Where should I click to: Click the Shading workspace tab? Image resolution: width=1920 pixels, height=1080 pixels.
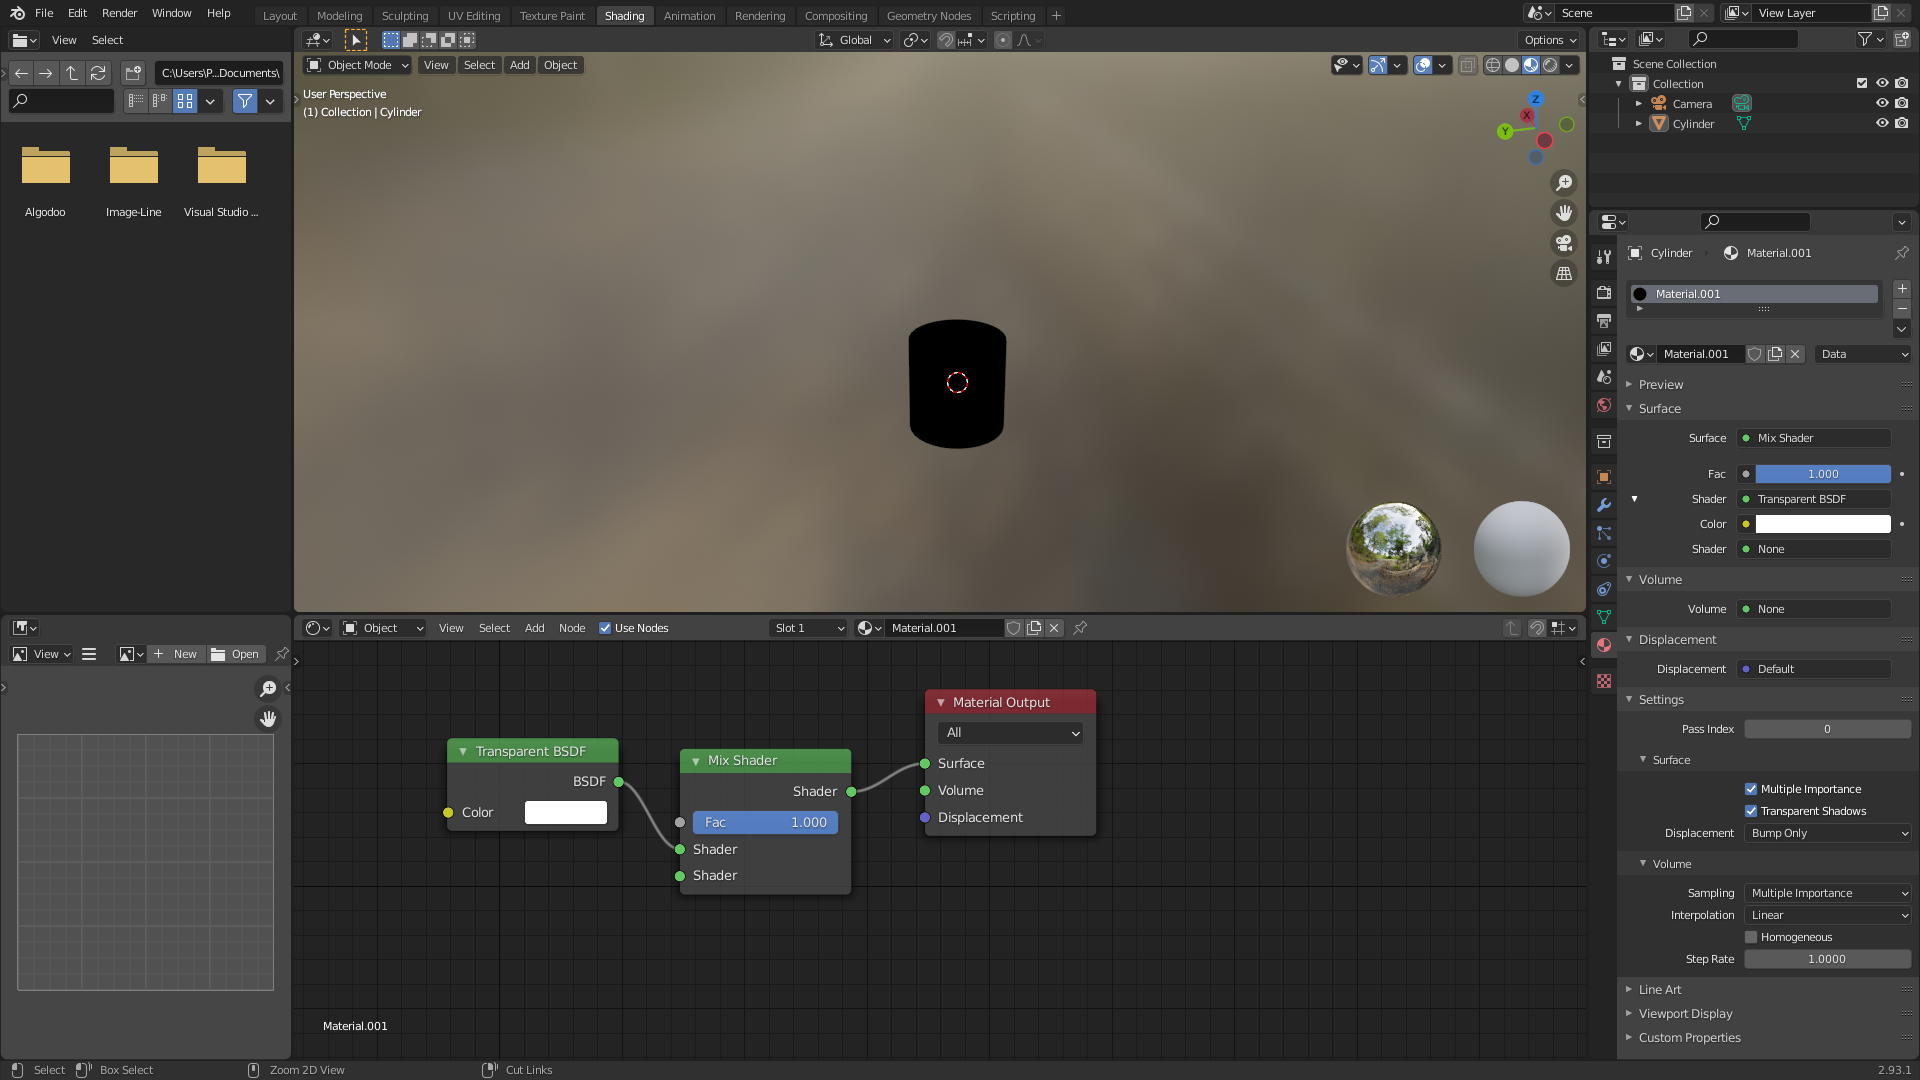click(x=624, y=15)
